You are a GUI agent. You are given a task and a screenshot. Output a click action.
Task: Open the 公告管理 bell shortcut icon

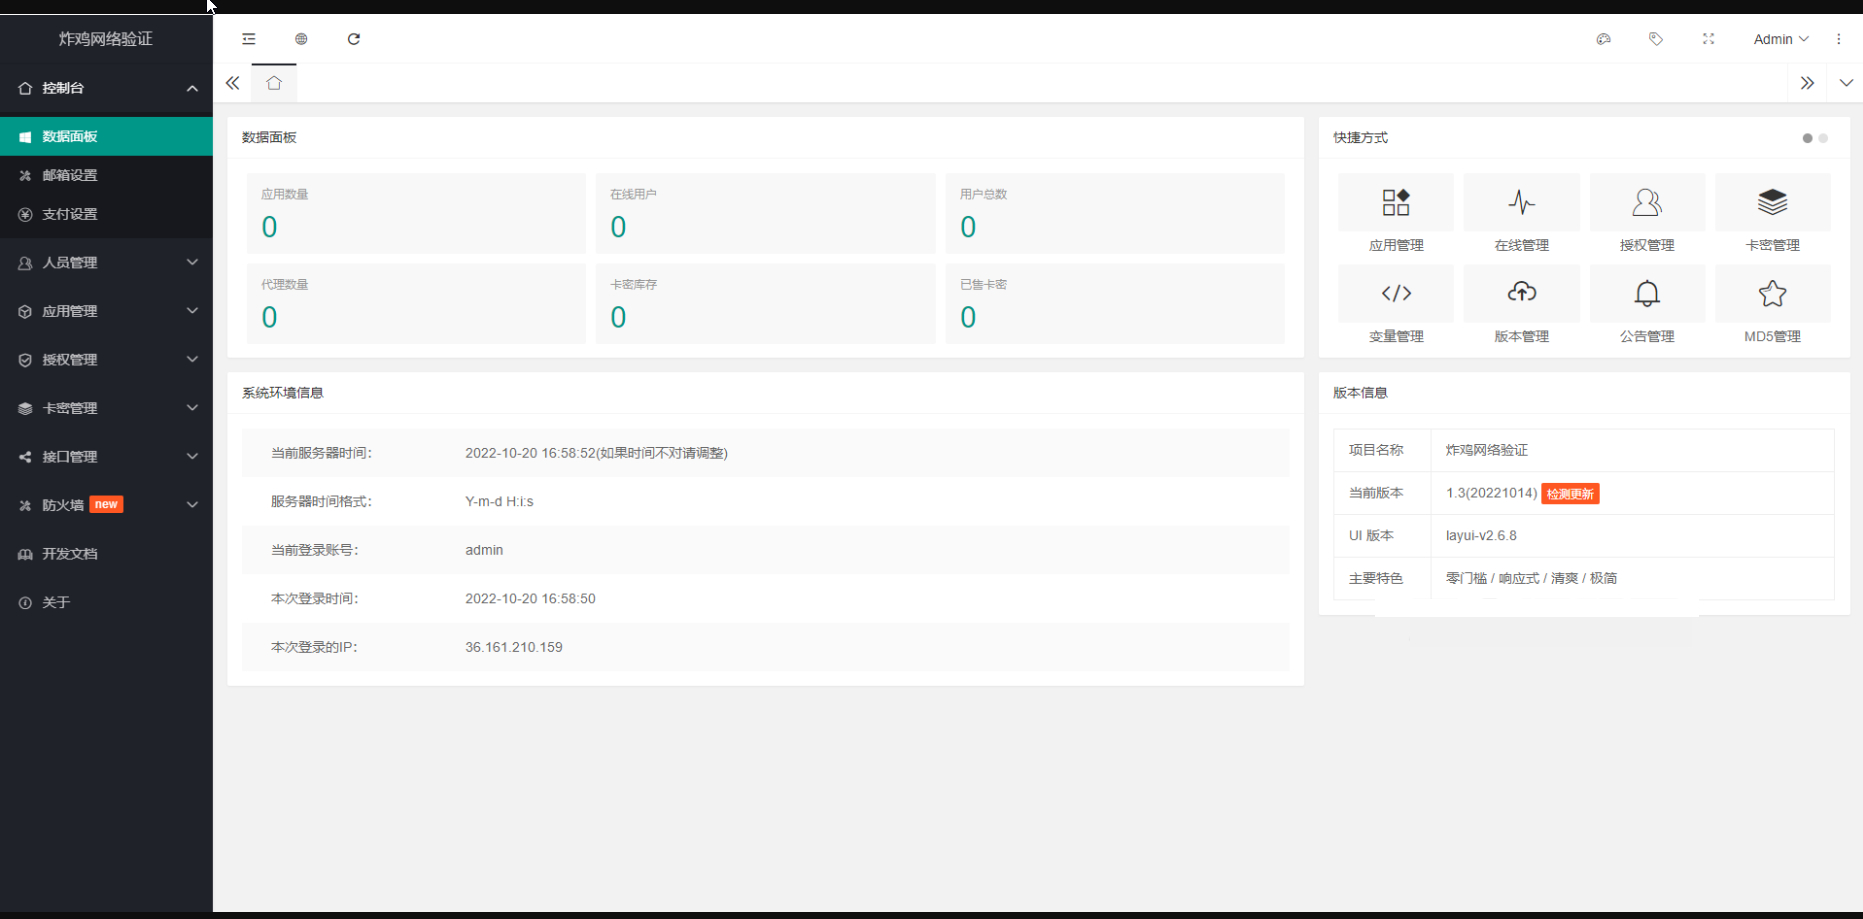[x=1647, y=293]
